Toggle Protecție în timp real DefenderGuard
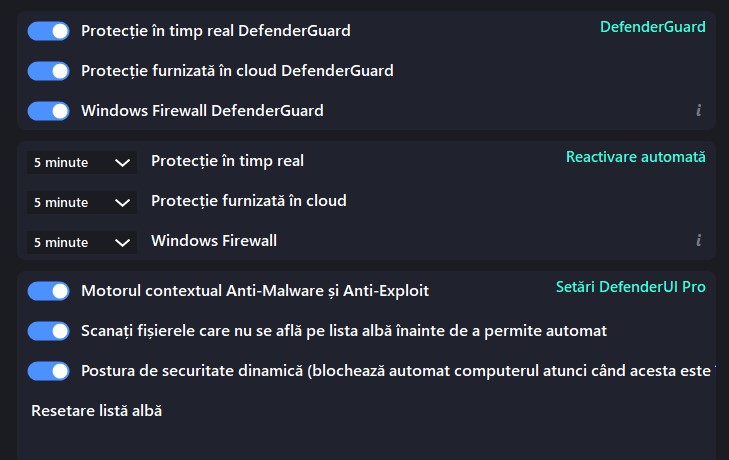 pos(48,31)
